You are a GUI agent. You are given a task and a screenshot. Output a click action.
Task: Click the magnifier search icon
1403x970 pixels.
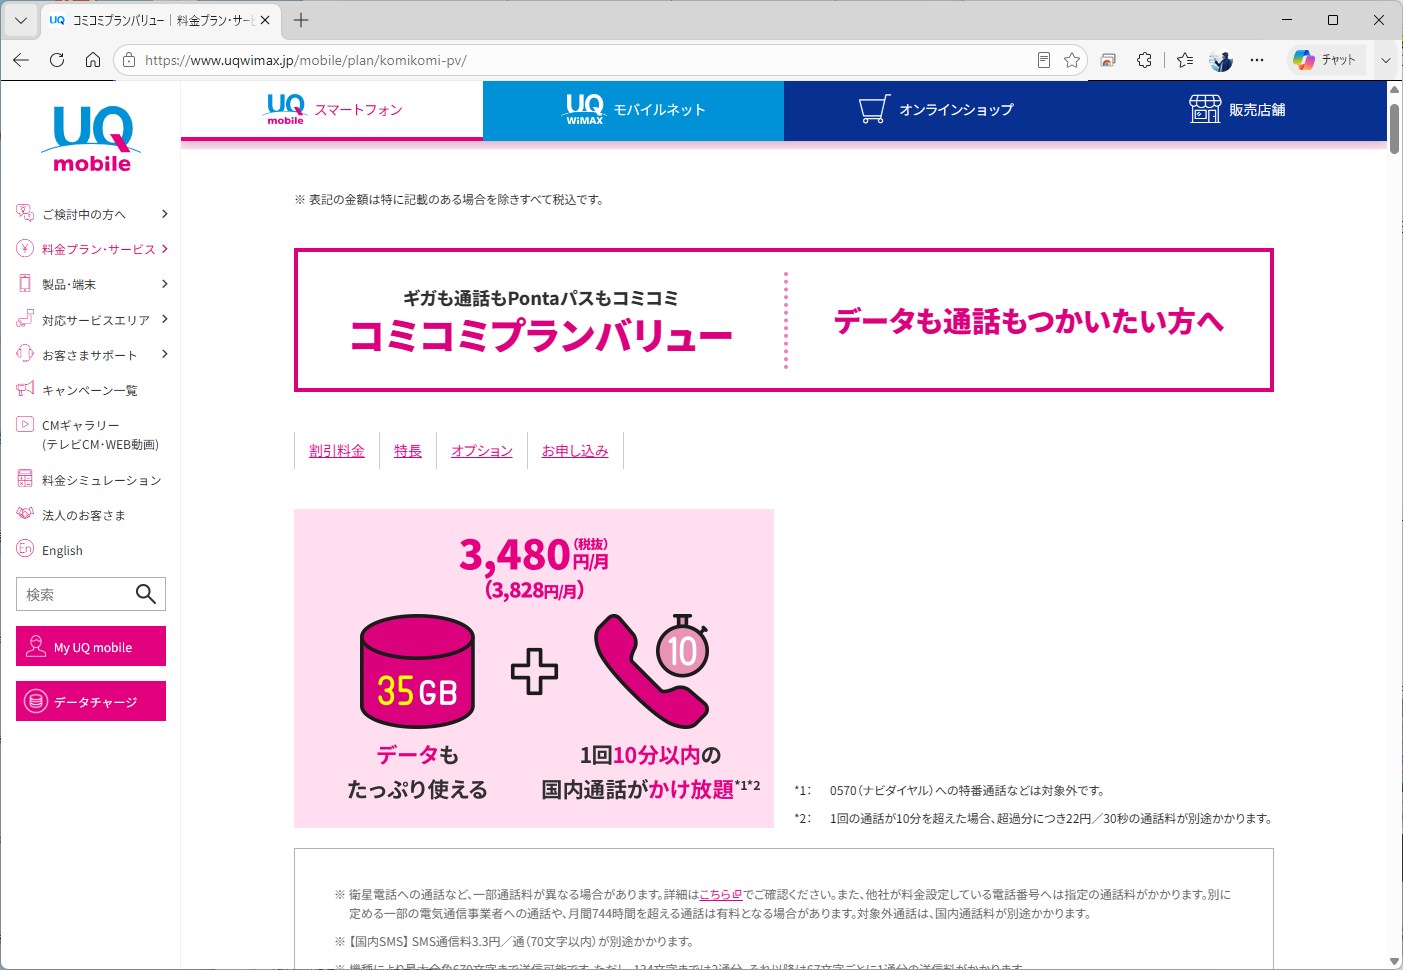[x=146, y=594]
